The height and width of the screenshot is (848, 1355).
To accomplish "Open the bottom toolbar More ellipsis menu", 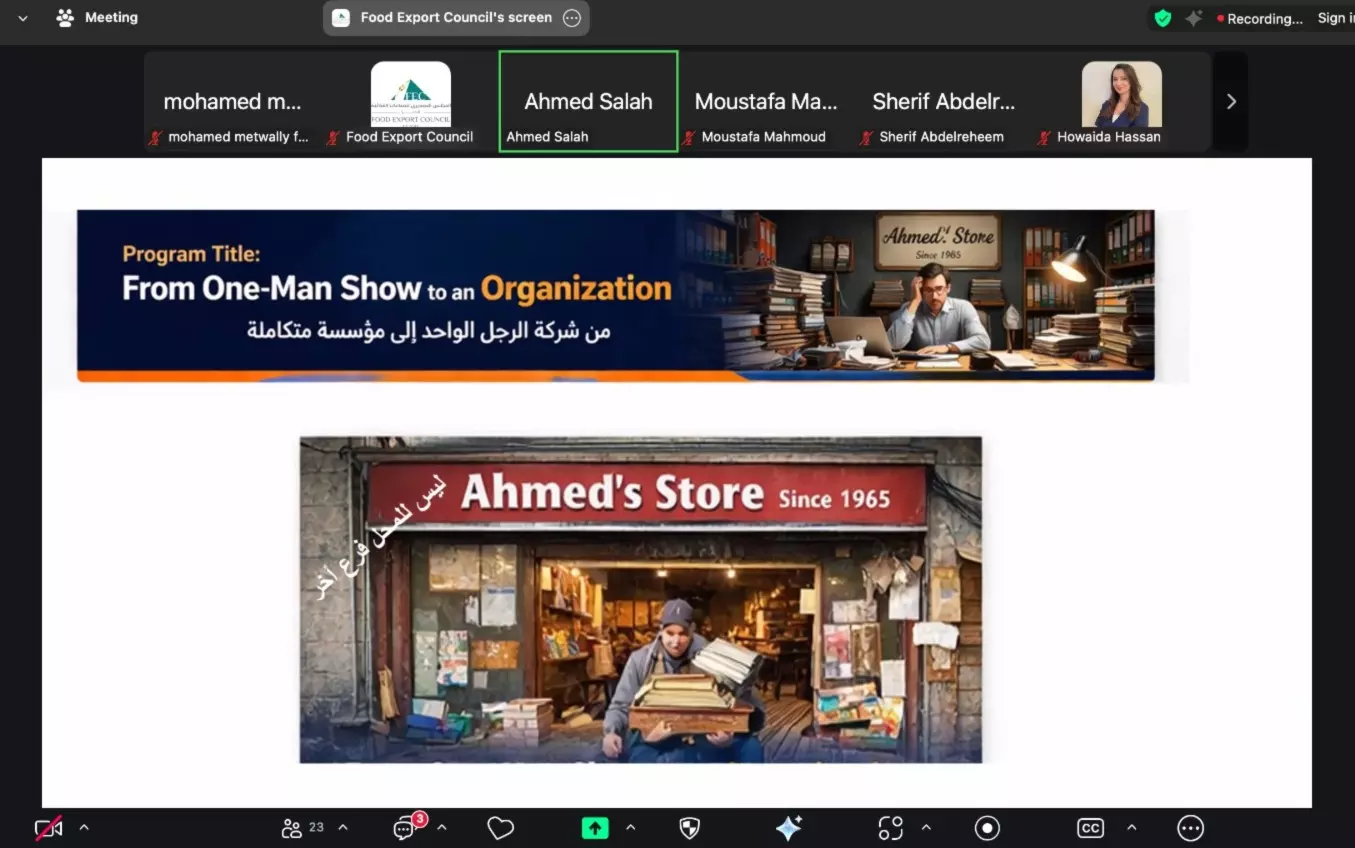I will [1190, 828].
